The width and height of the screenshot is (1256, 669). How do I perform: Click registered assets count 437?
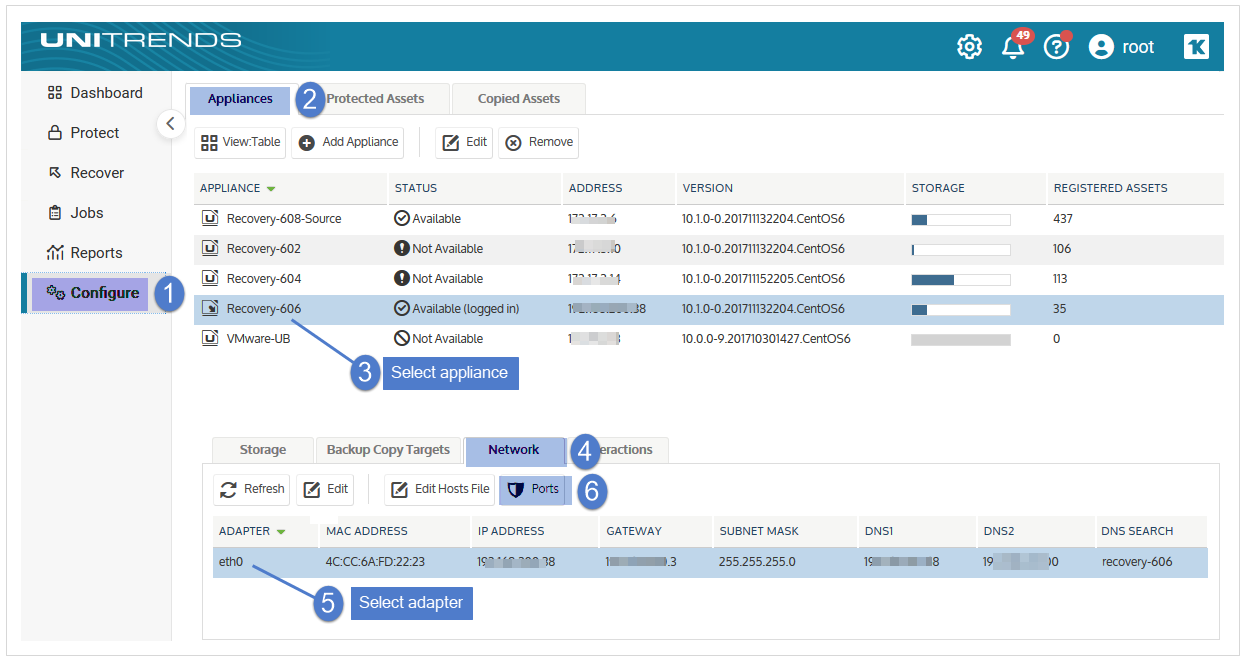point(1063,219)
